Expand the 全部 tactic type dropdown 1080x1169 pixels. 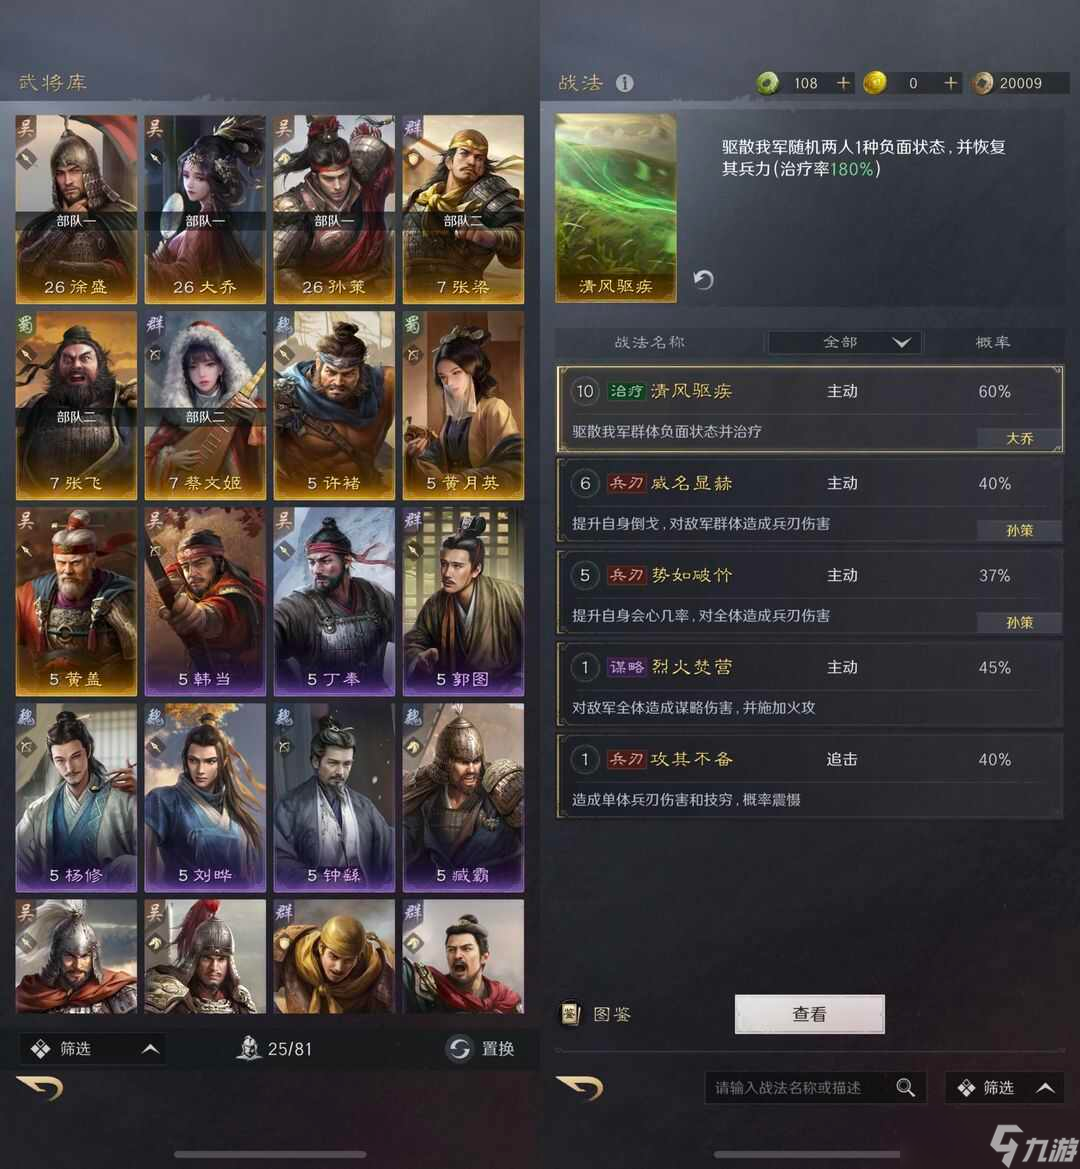pos(844,342)
